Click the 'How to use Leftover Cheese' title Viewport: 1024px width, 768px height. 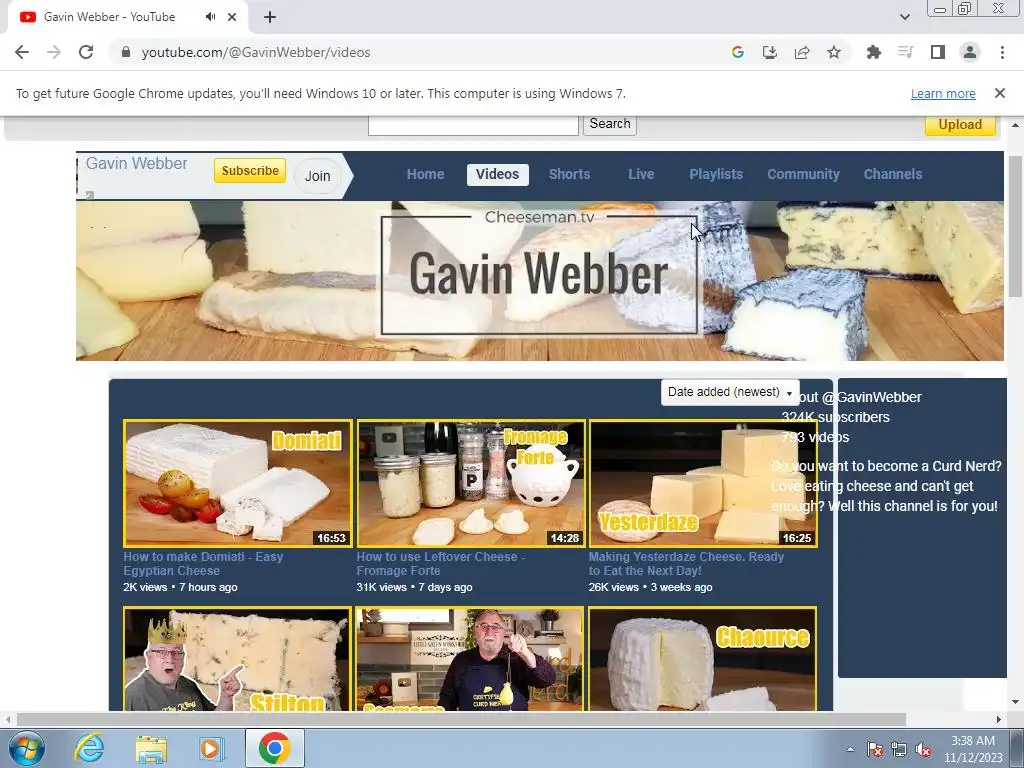pos(441,564)
